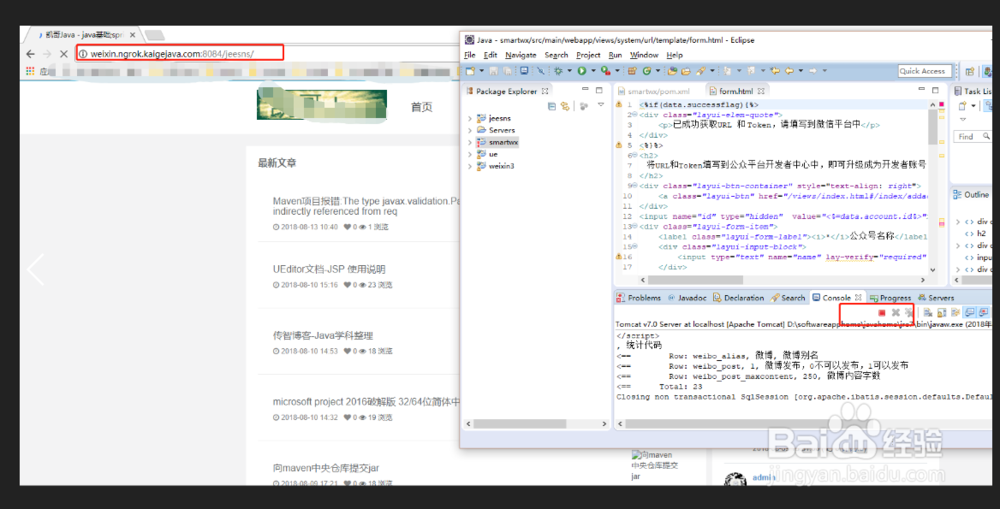Toggle Link with Editor in Package Explorer

point(565,107)
